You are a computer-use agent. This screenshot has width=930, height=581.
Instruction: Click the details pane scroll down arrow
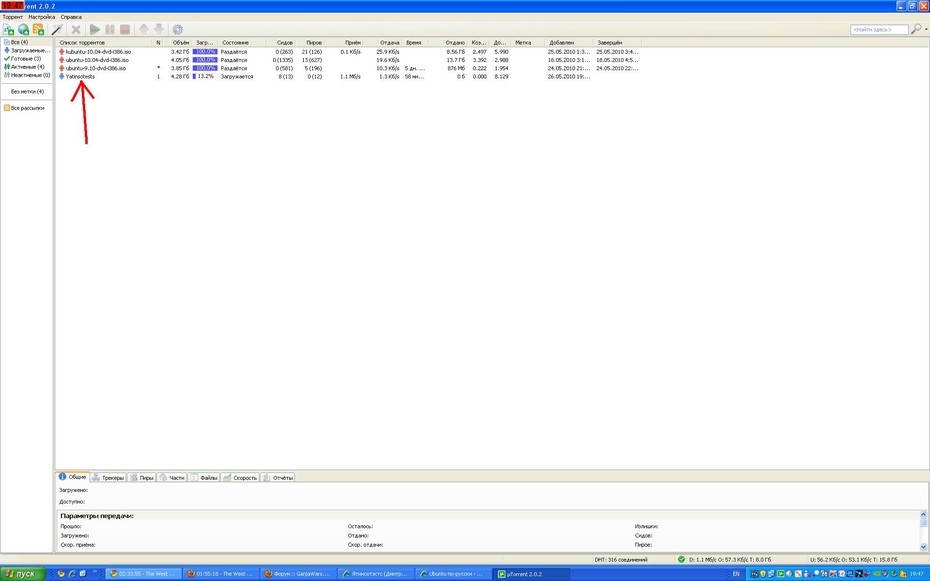click(x=923, y=547)
